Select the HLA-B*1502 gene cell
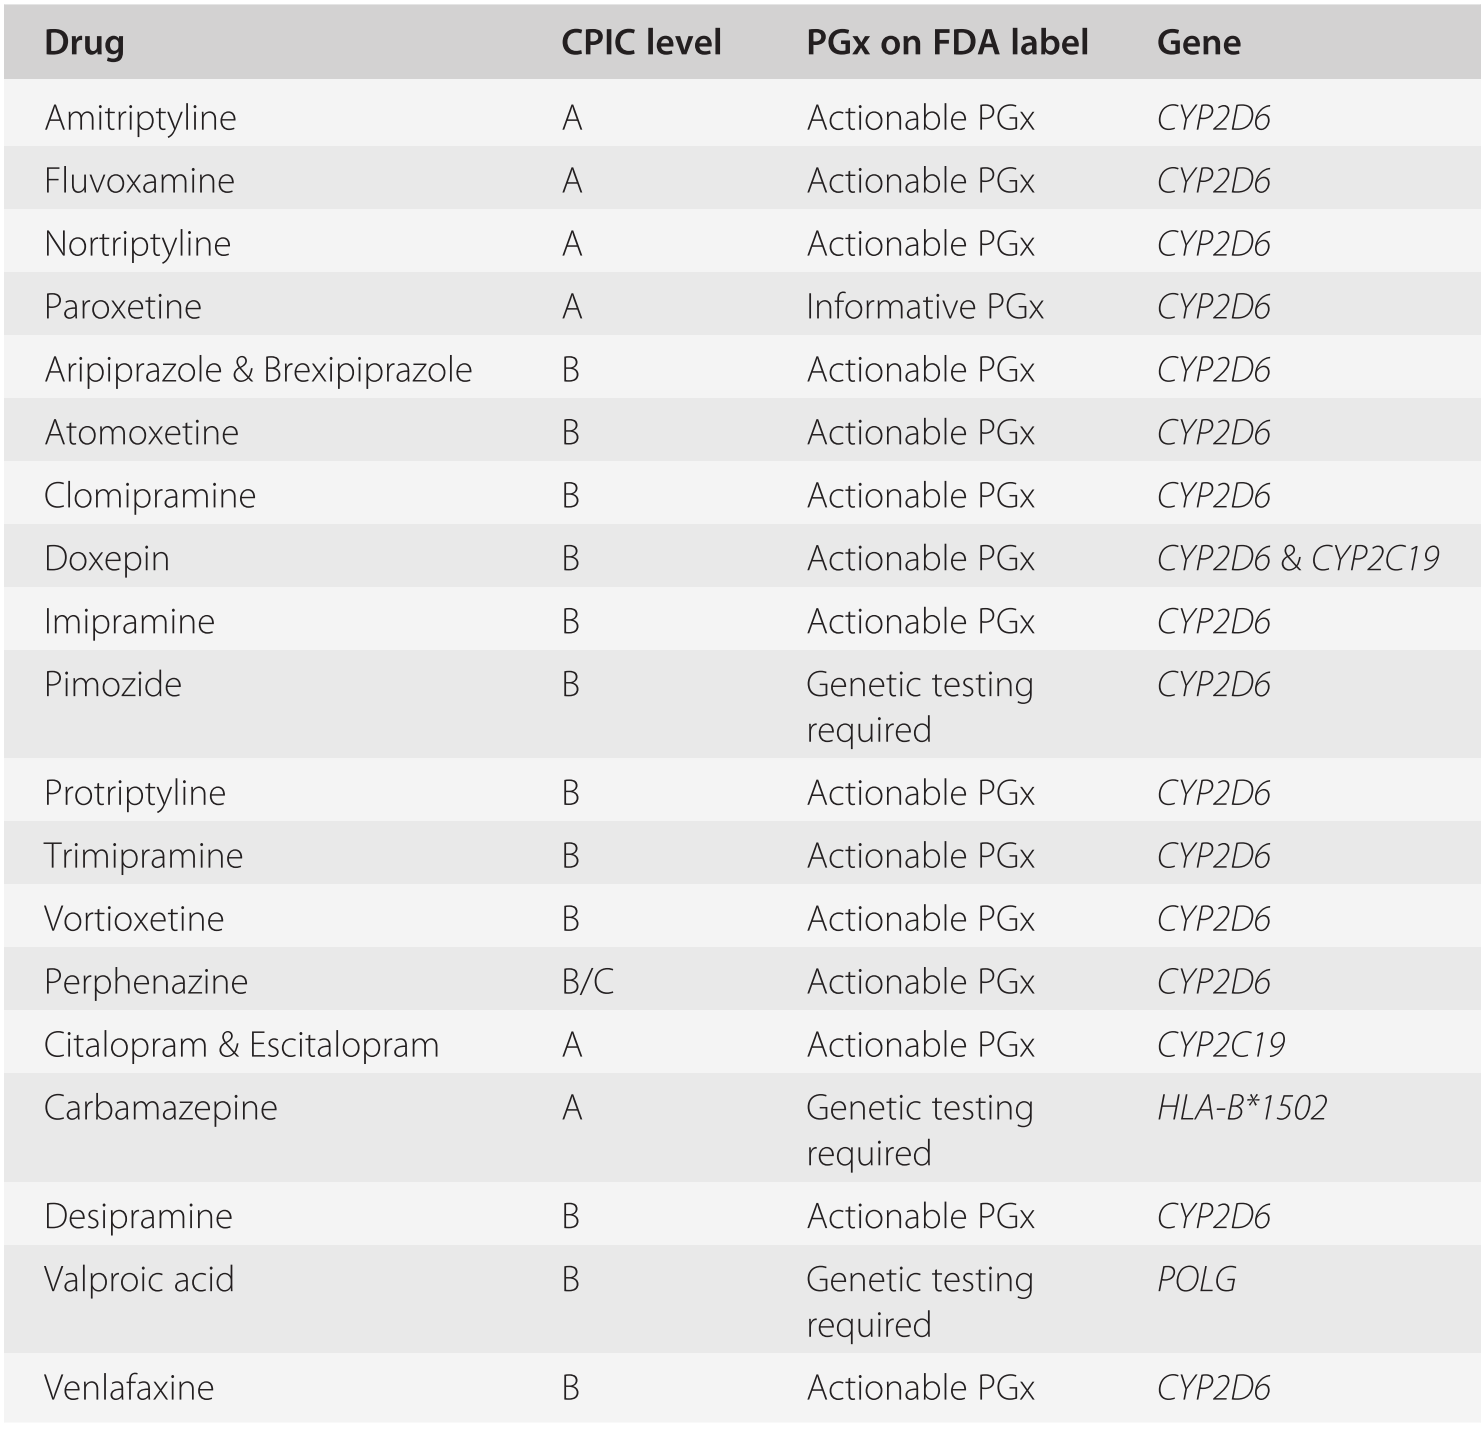The height and width of the screenshot is (1430, 1484). 1242,1108
